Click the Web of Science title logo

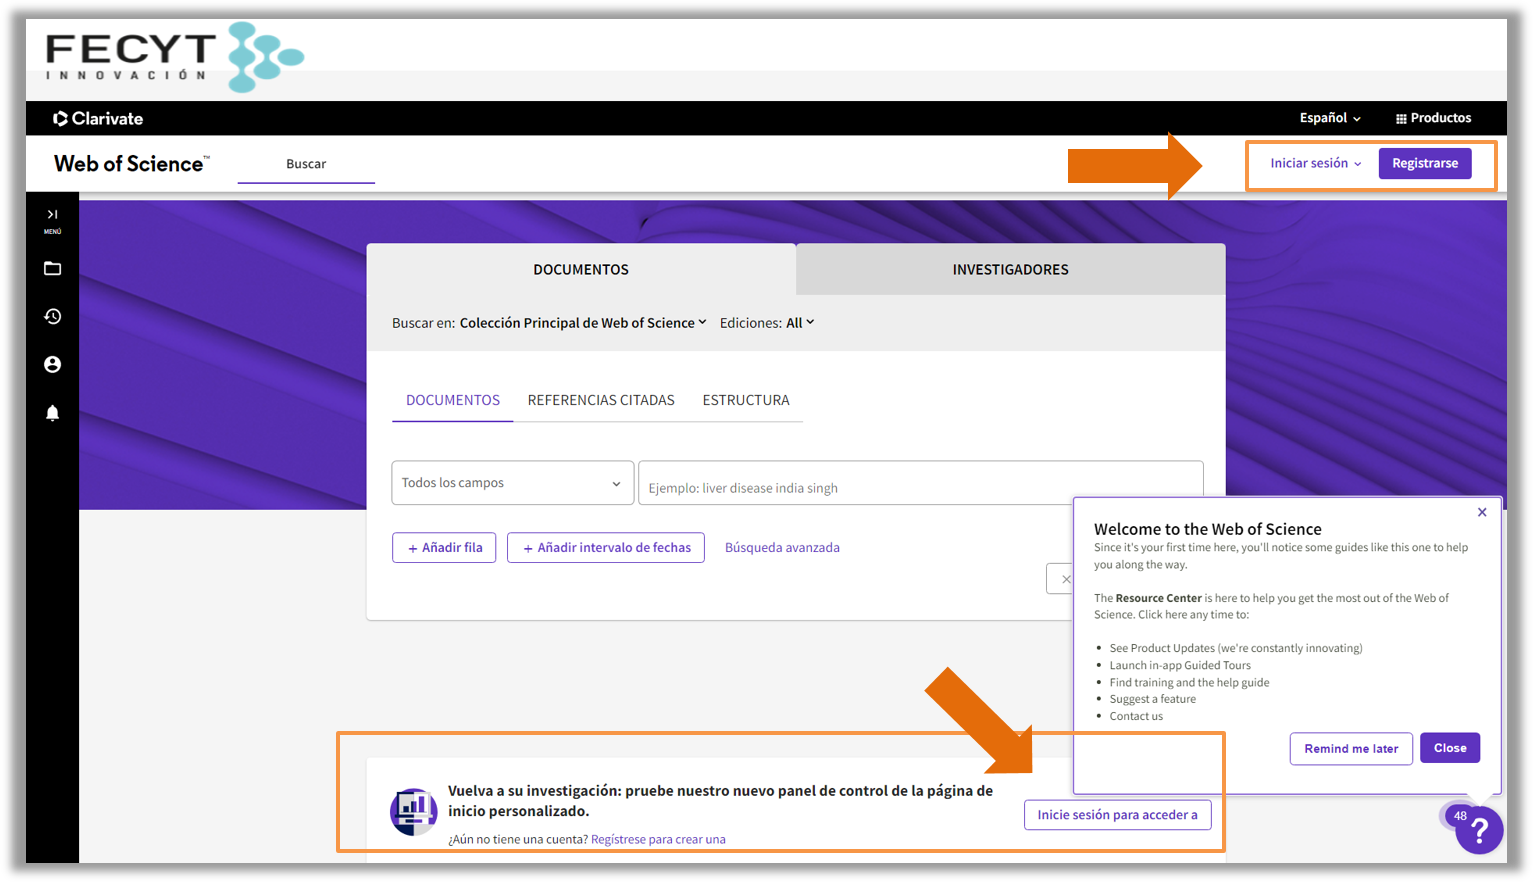coord(132,164)
